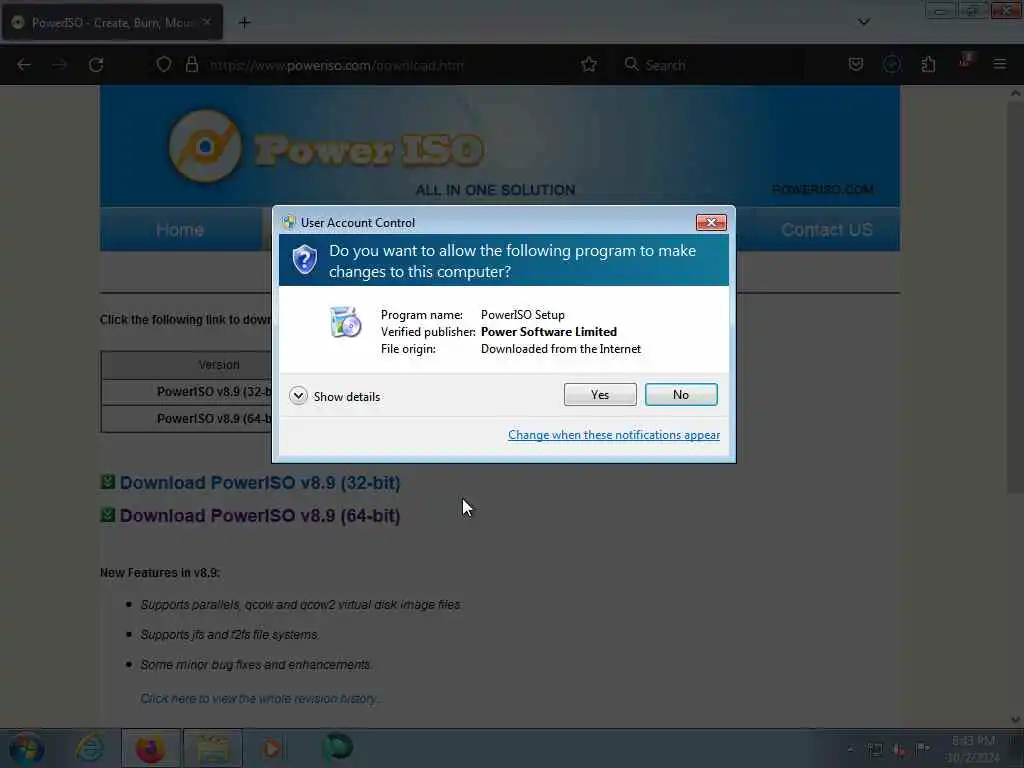Open the Firefox hamburger menu

click(x=1000, y=64)
